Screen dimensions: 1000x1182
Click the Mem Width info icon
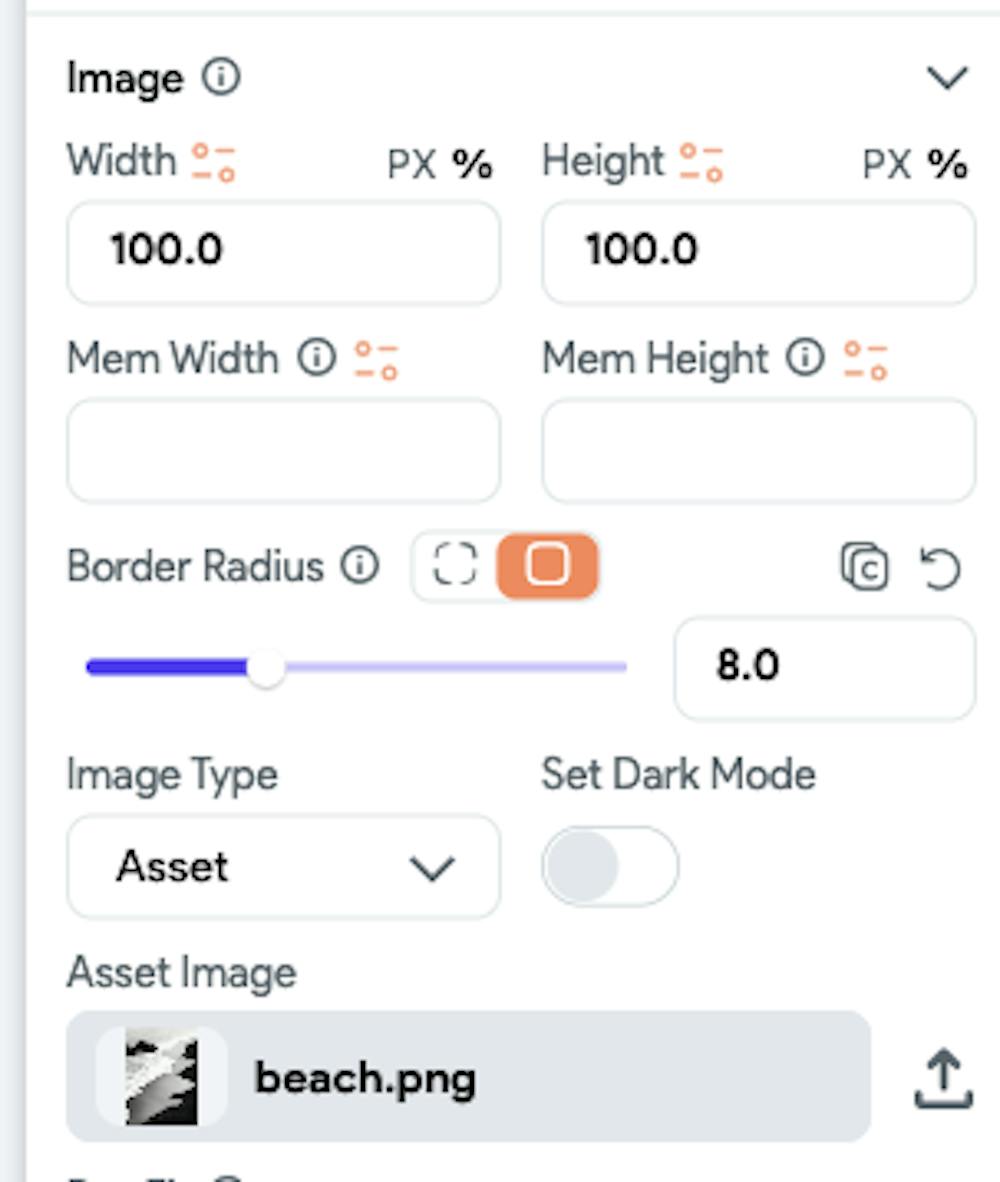click(317, 358)
